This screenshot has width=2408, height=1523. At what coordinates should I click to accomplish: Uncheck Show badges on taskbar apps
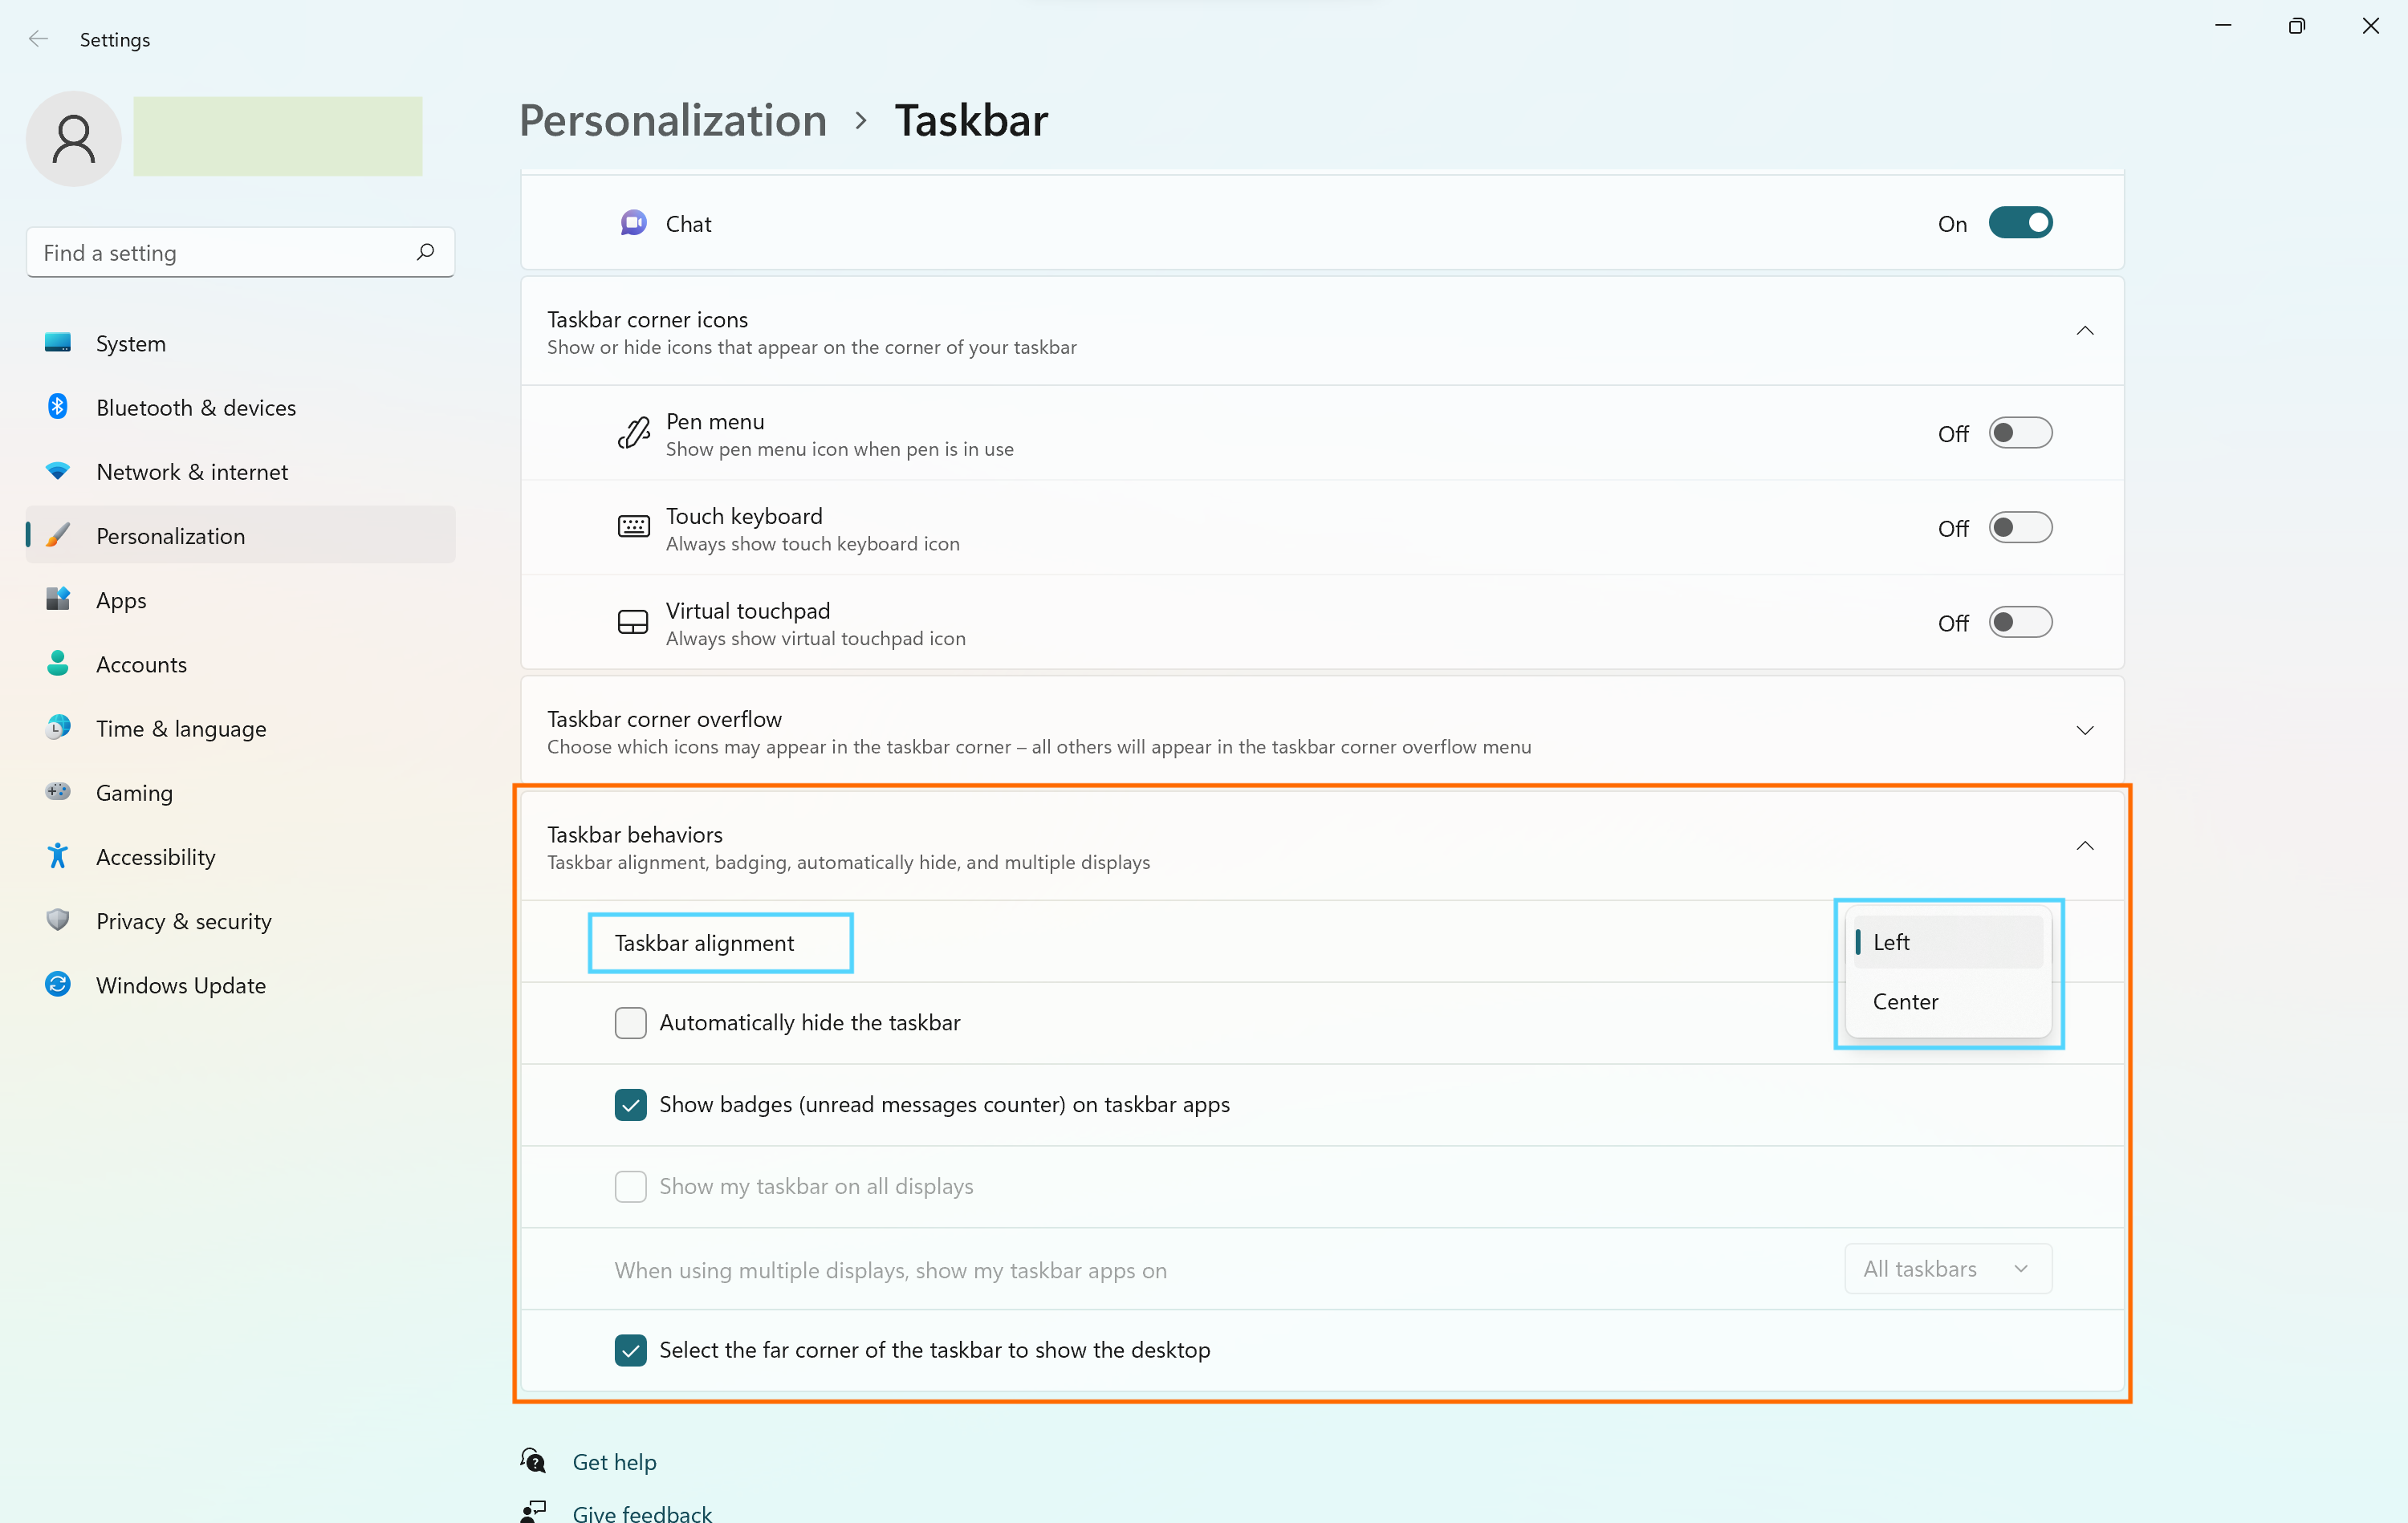(631, 1104)
